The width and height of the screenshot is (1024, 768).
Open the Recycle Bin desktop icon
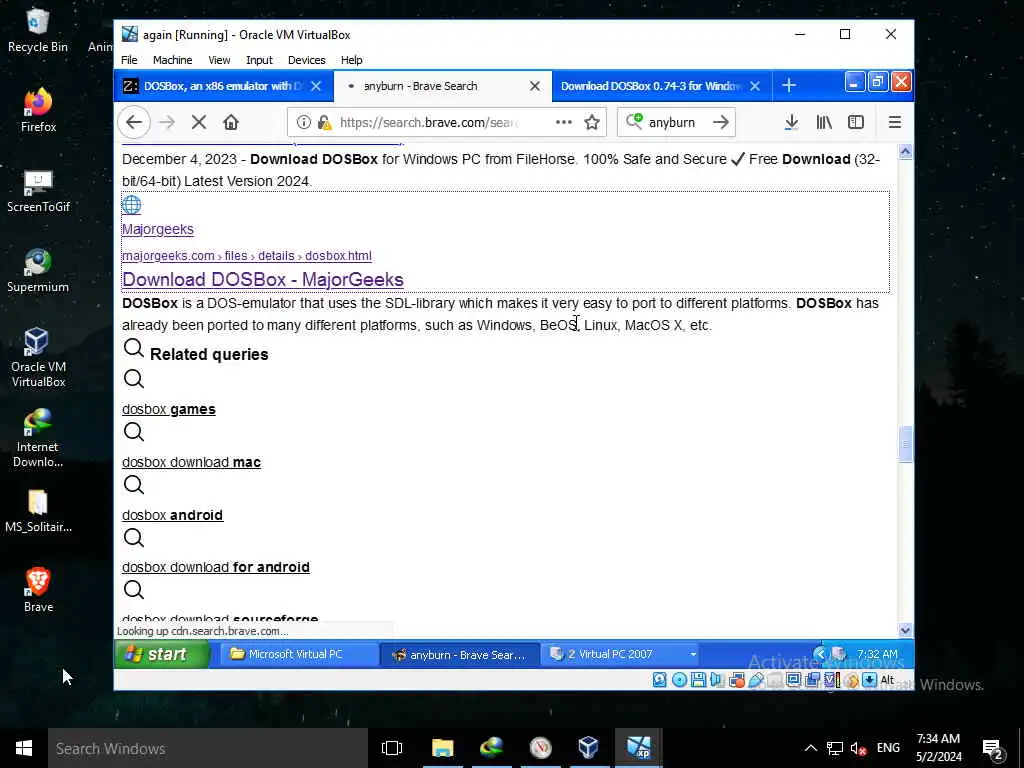pos(38,31)
